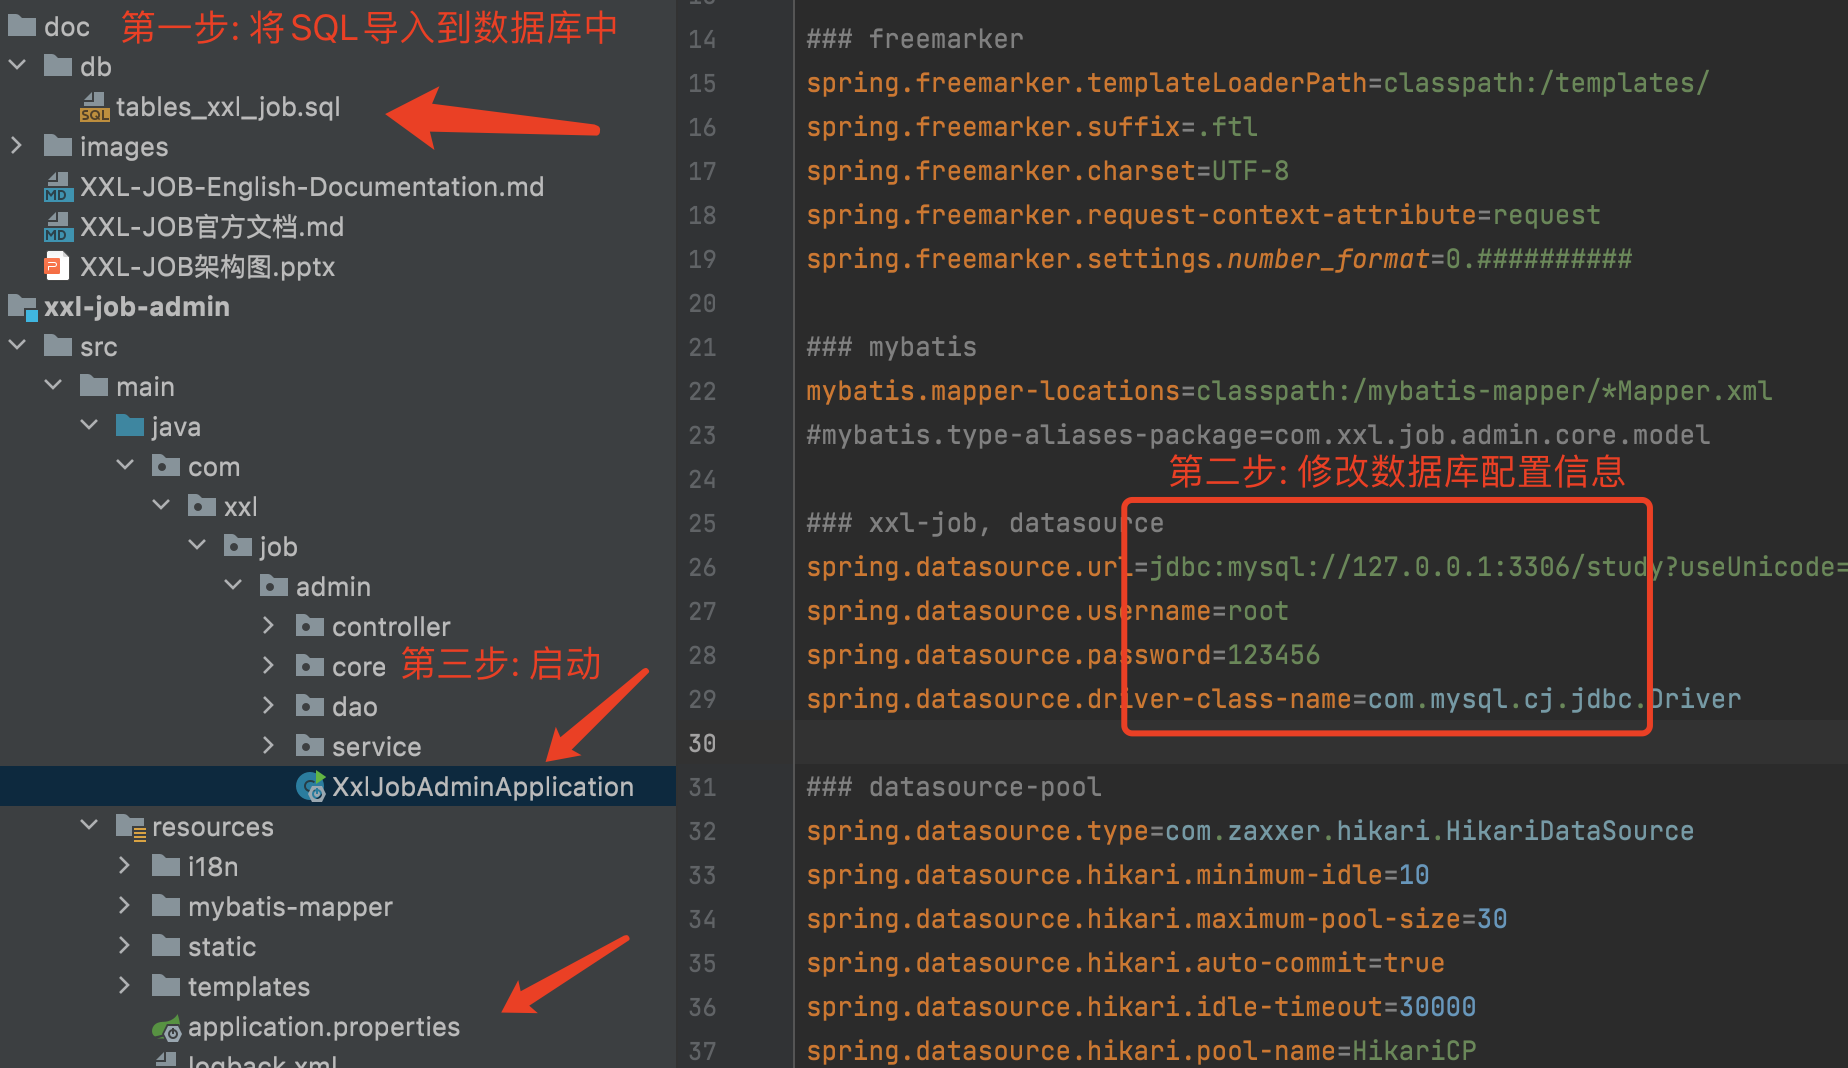Click line number 30 in gutter
The image size is (1848, 1068).
[702, 743]
